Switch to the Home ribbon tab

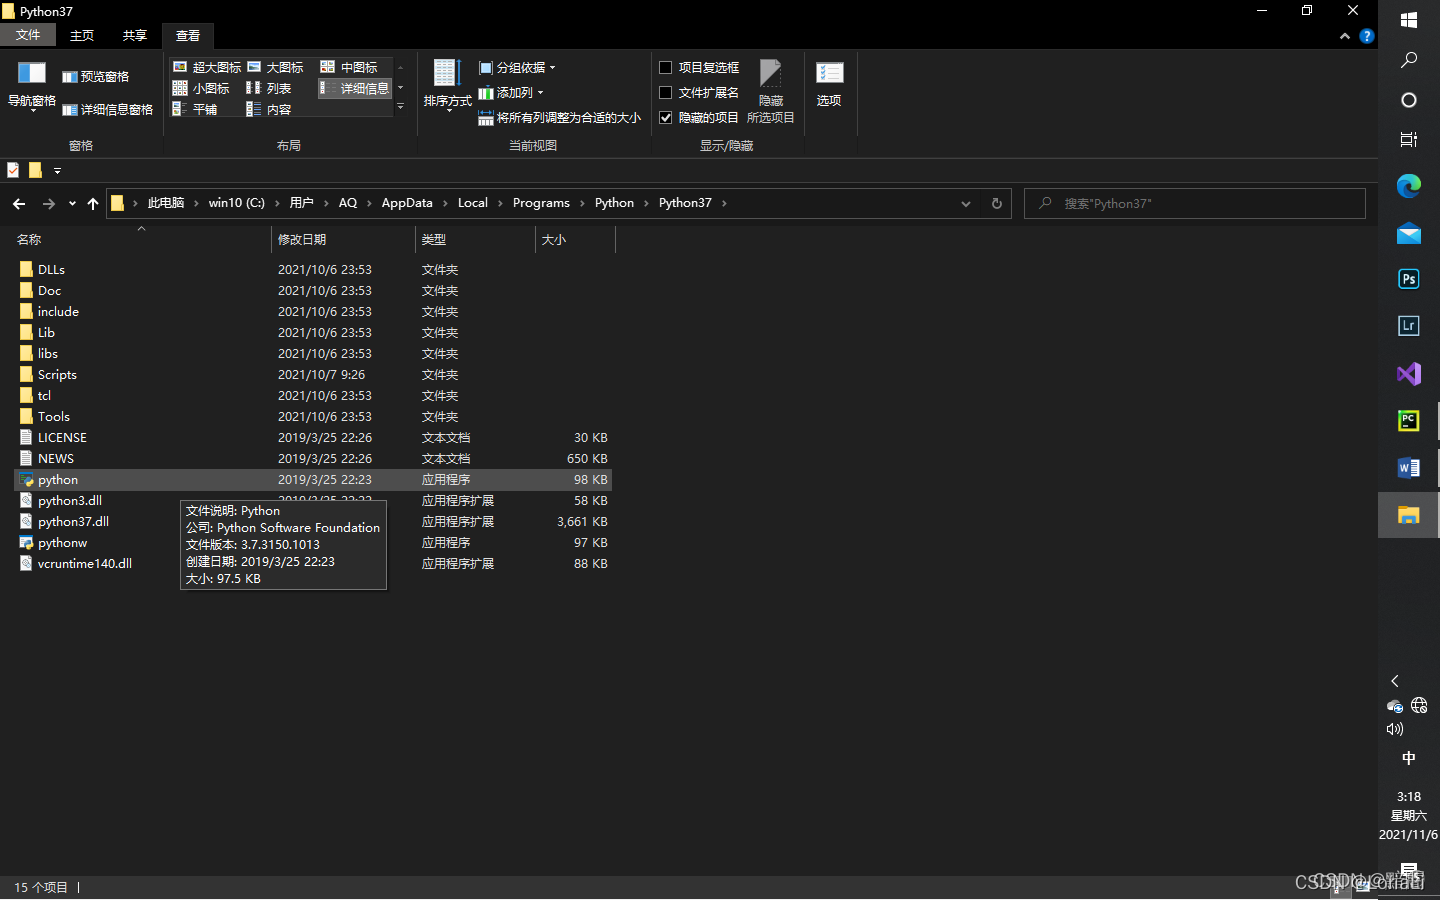[x=82, y=35]
